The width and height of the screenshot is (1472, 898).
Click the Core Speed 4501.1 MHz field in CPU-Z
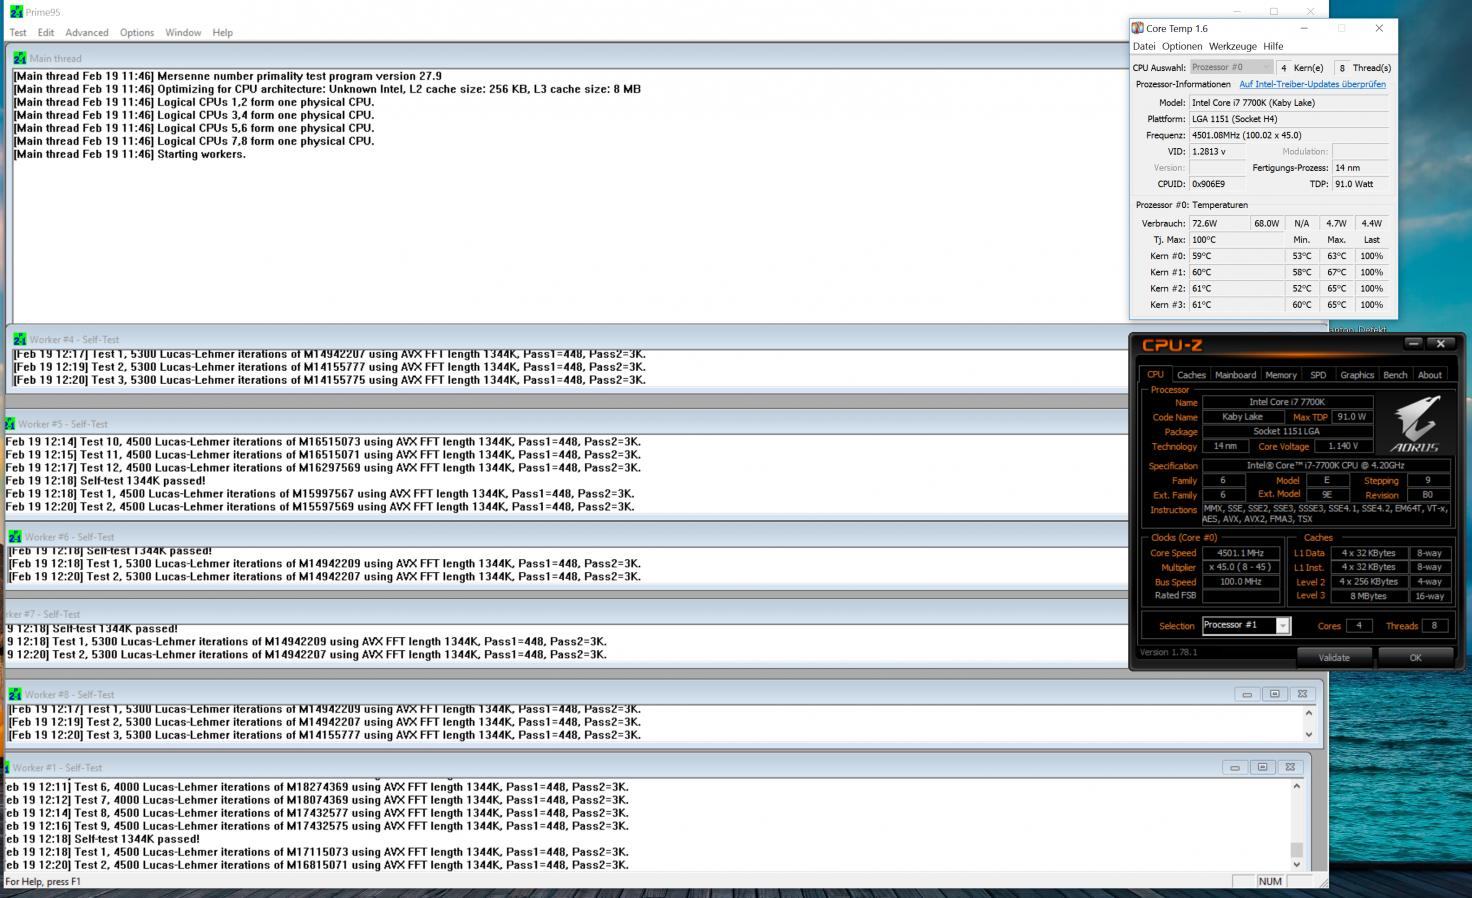coord(1241,553)
